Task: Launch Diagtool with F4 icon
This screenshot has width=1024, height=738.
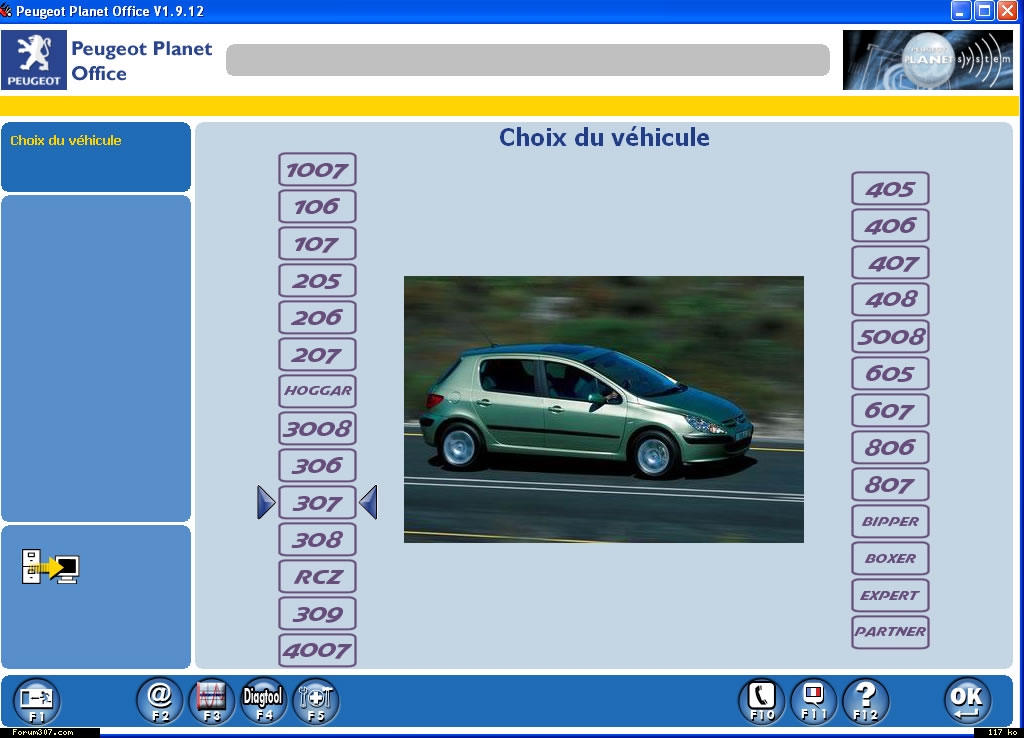Action: pos(263,701)
